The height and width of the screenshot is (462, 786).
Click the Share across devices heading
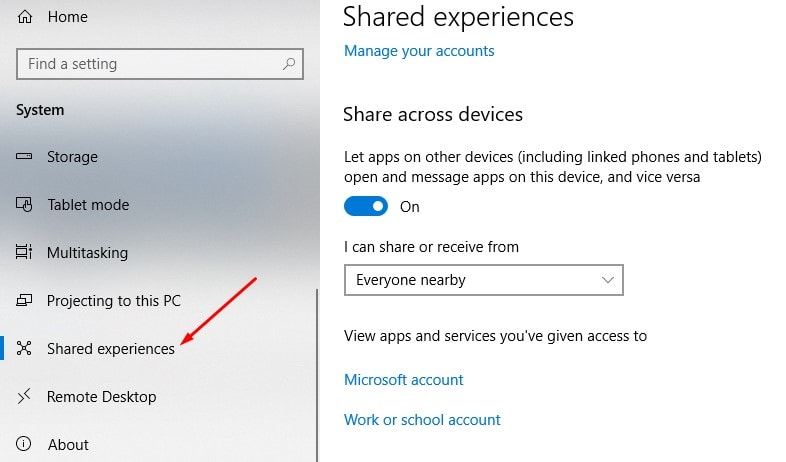tap(433, 114)
